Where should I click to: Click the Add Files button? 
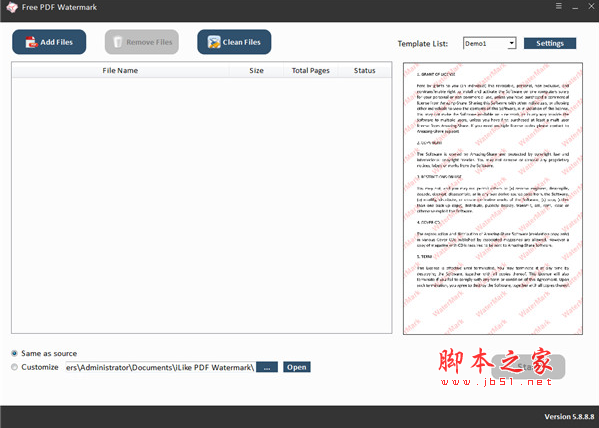click(x=49, y=42)
